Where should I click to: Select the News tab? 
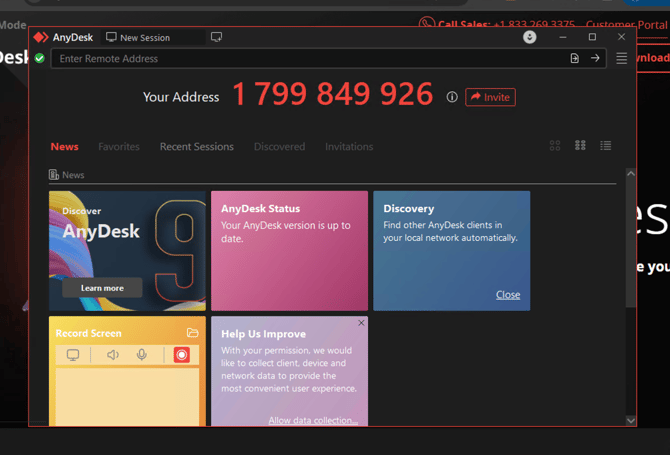coord(65,147)
